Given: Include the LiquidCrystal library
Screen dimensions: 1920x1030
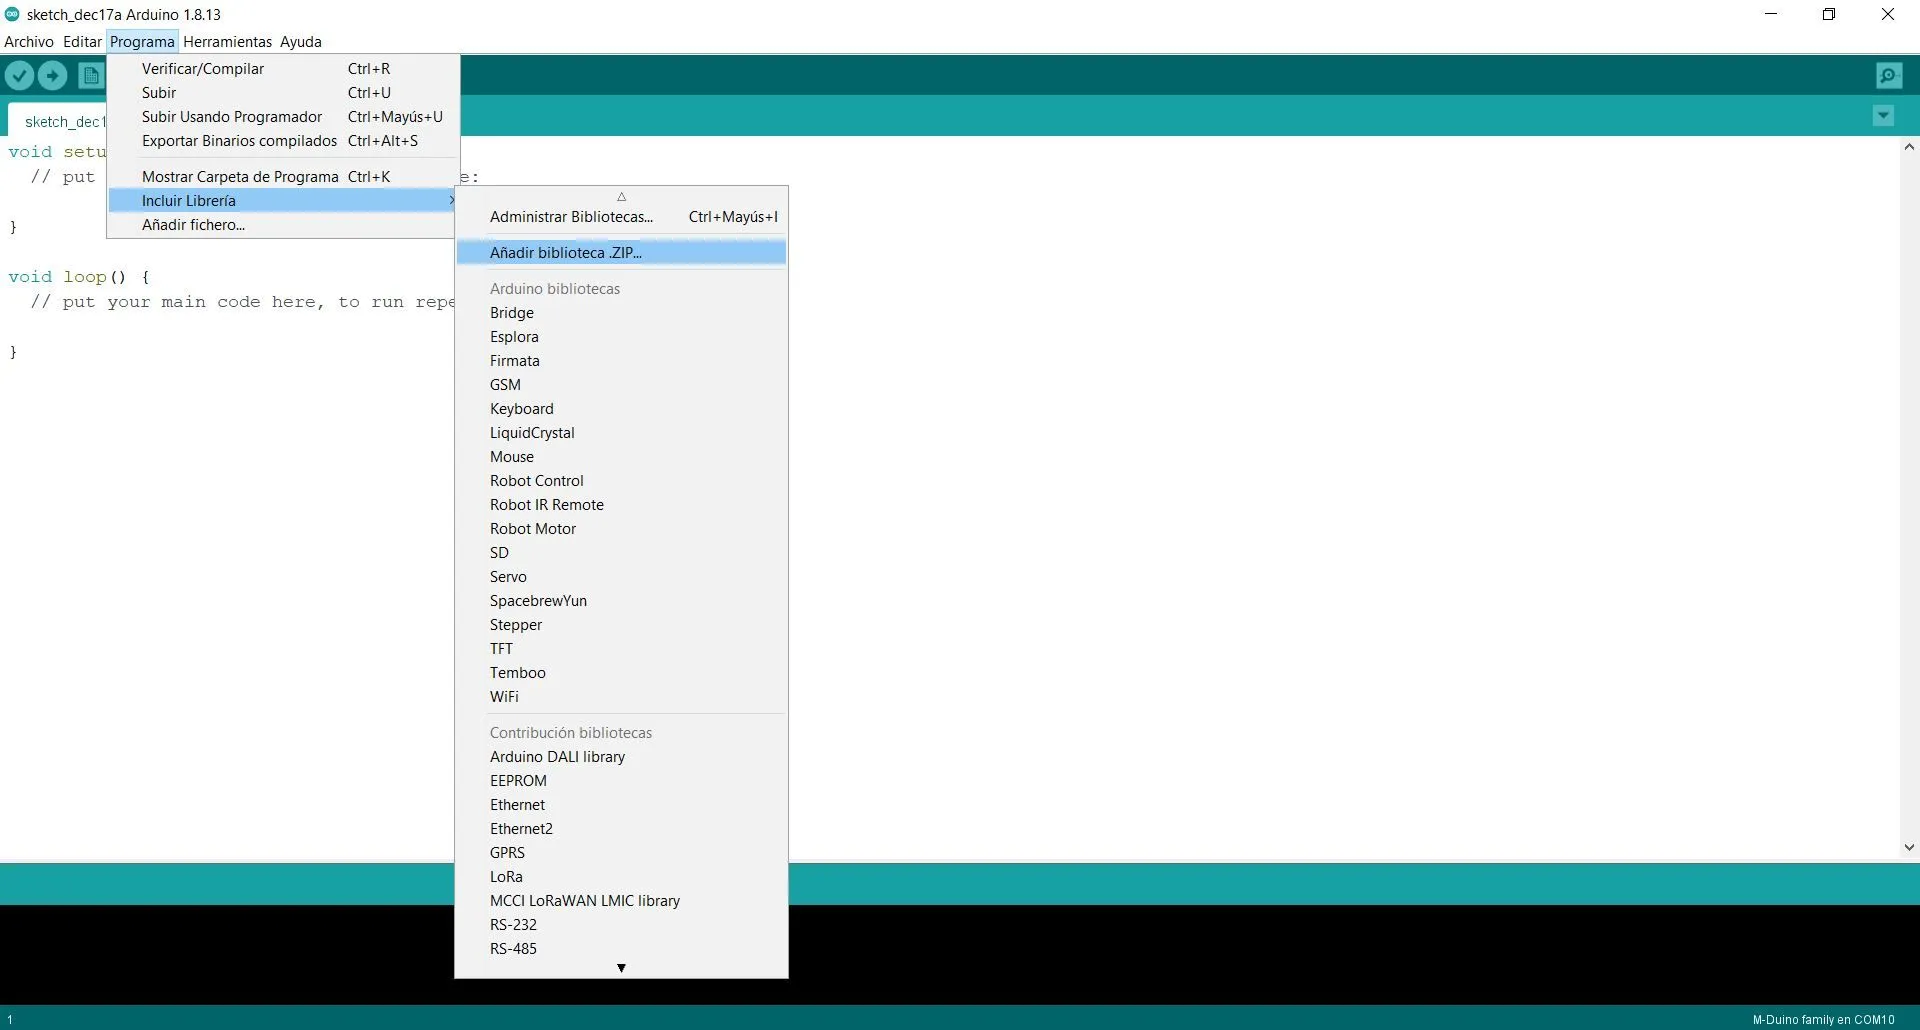Looking at the screenshot, I should 621,433.
